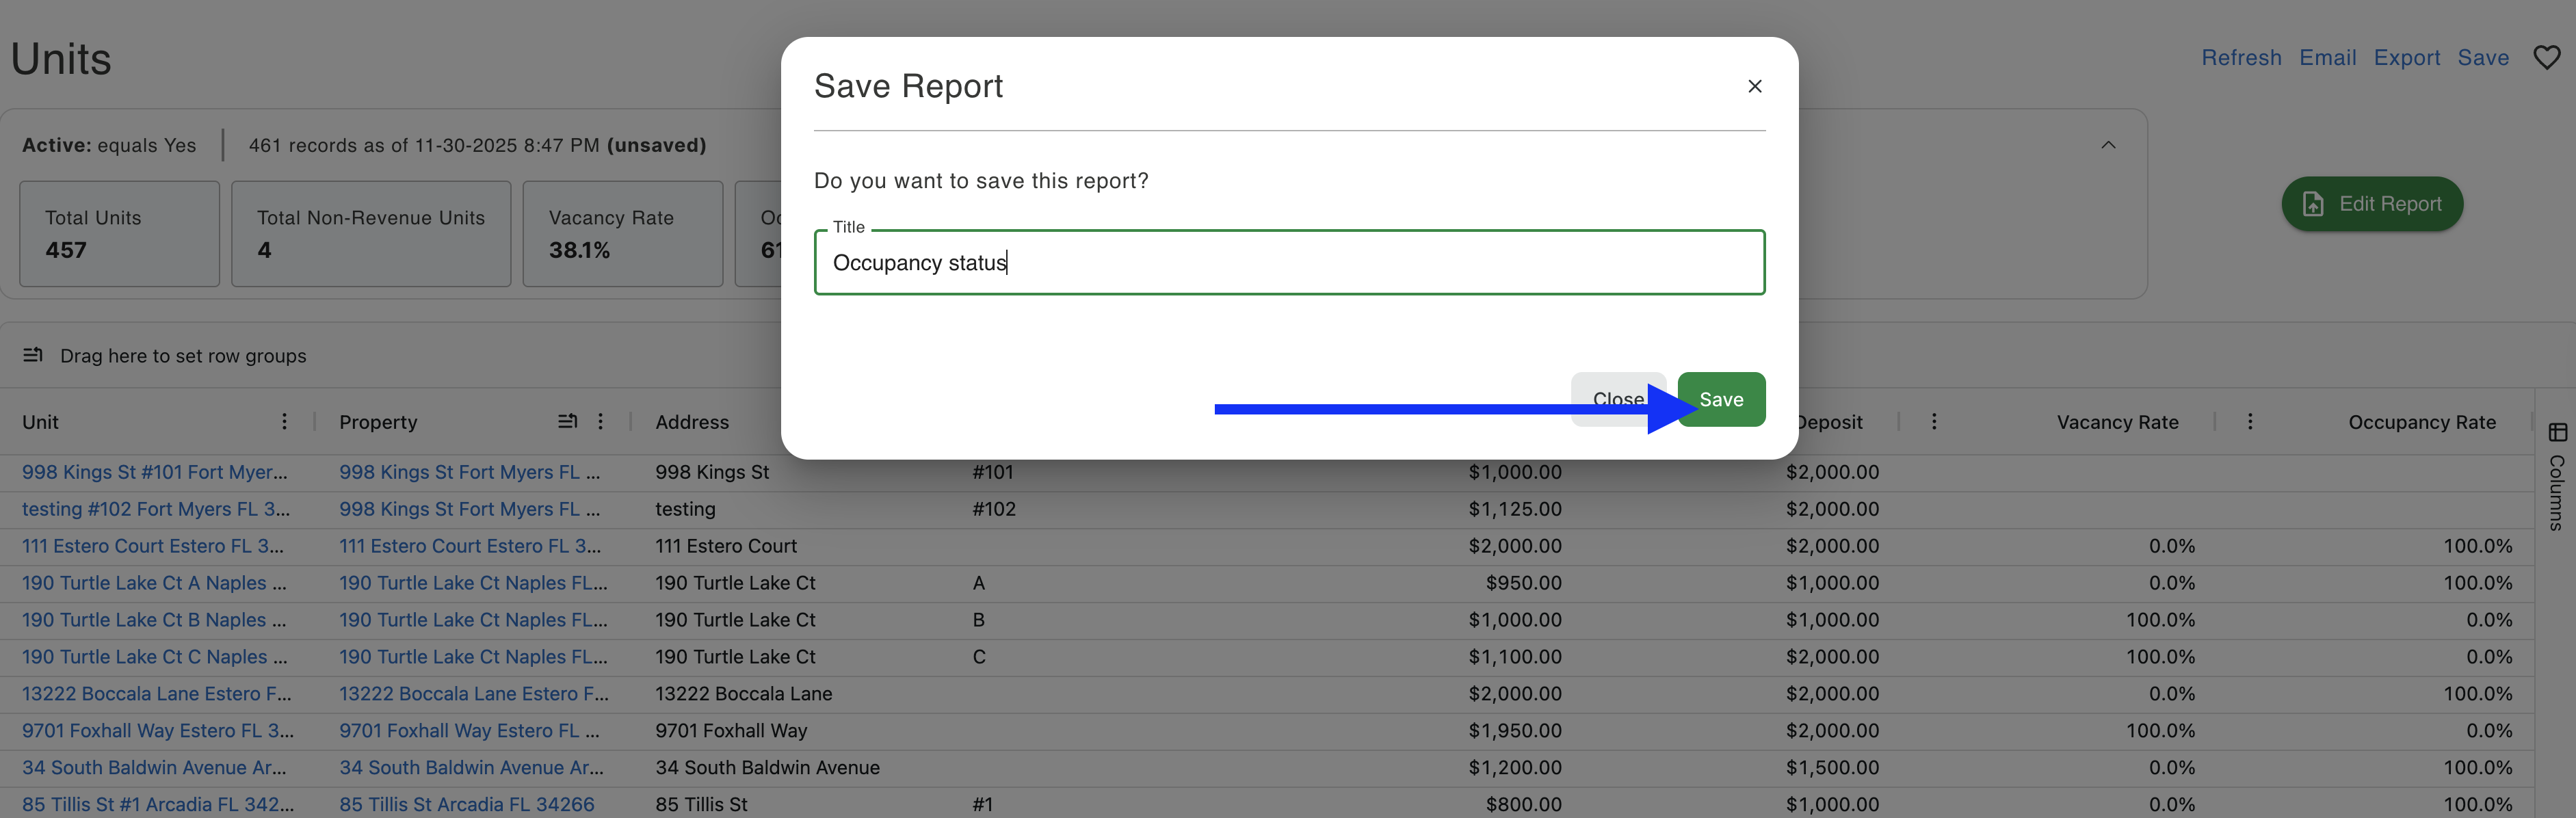Close the Save Report dialog with X
Screen dimensions: 2576x818
(x=1754, y=86)
